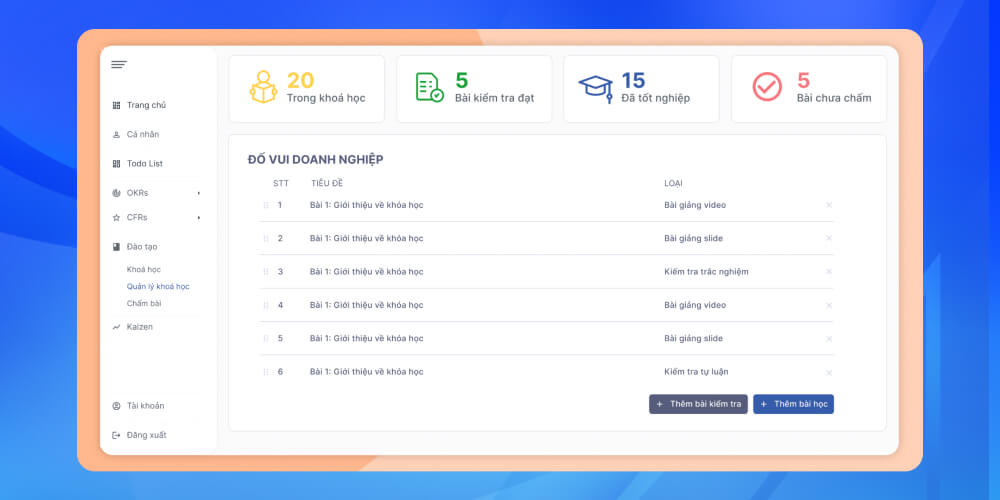Open Cá nhân in the sidebar
Image resolution: width=1000 pixels, height=500 pixels.
click(x=143, y=135)
